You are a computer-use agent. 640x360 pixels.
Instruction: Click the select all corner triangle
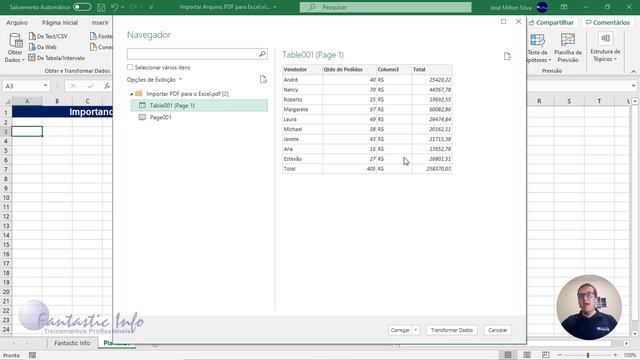(x=7, y=101)
